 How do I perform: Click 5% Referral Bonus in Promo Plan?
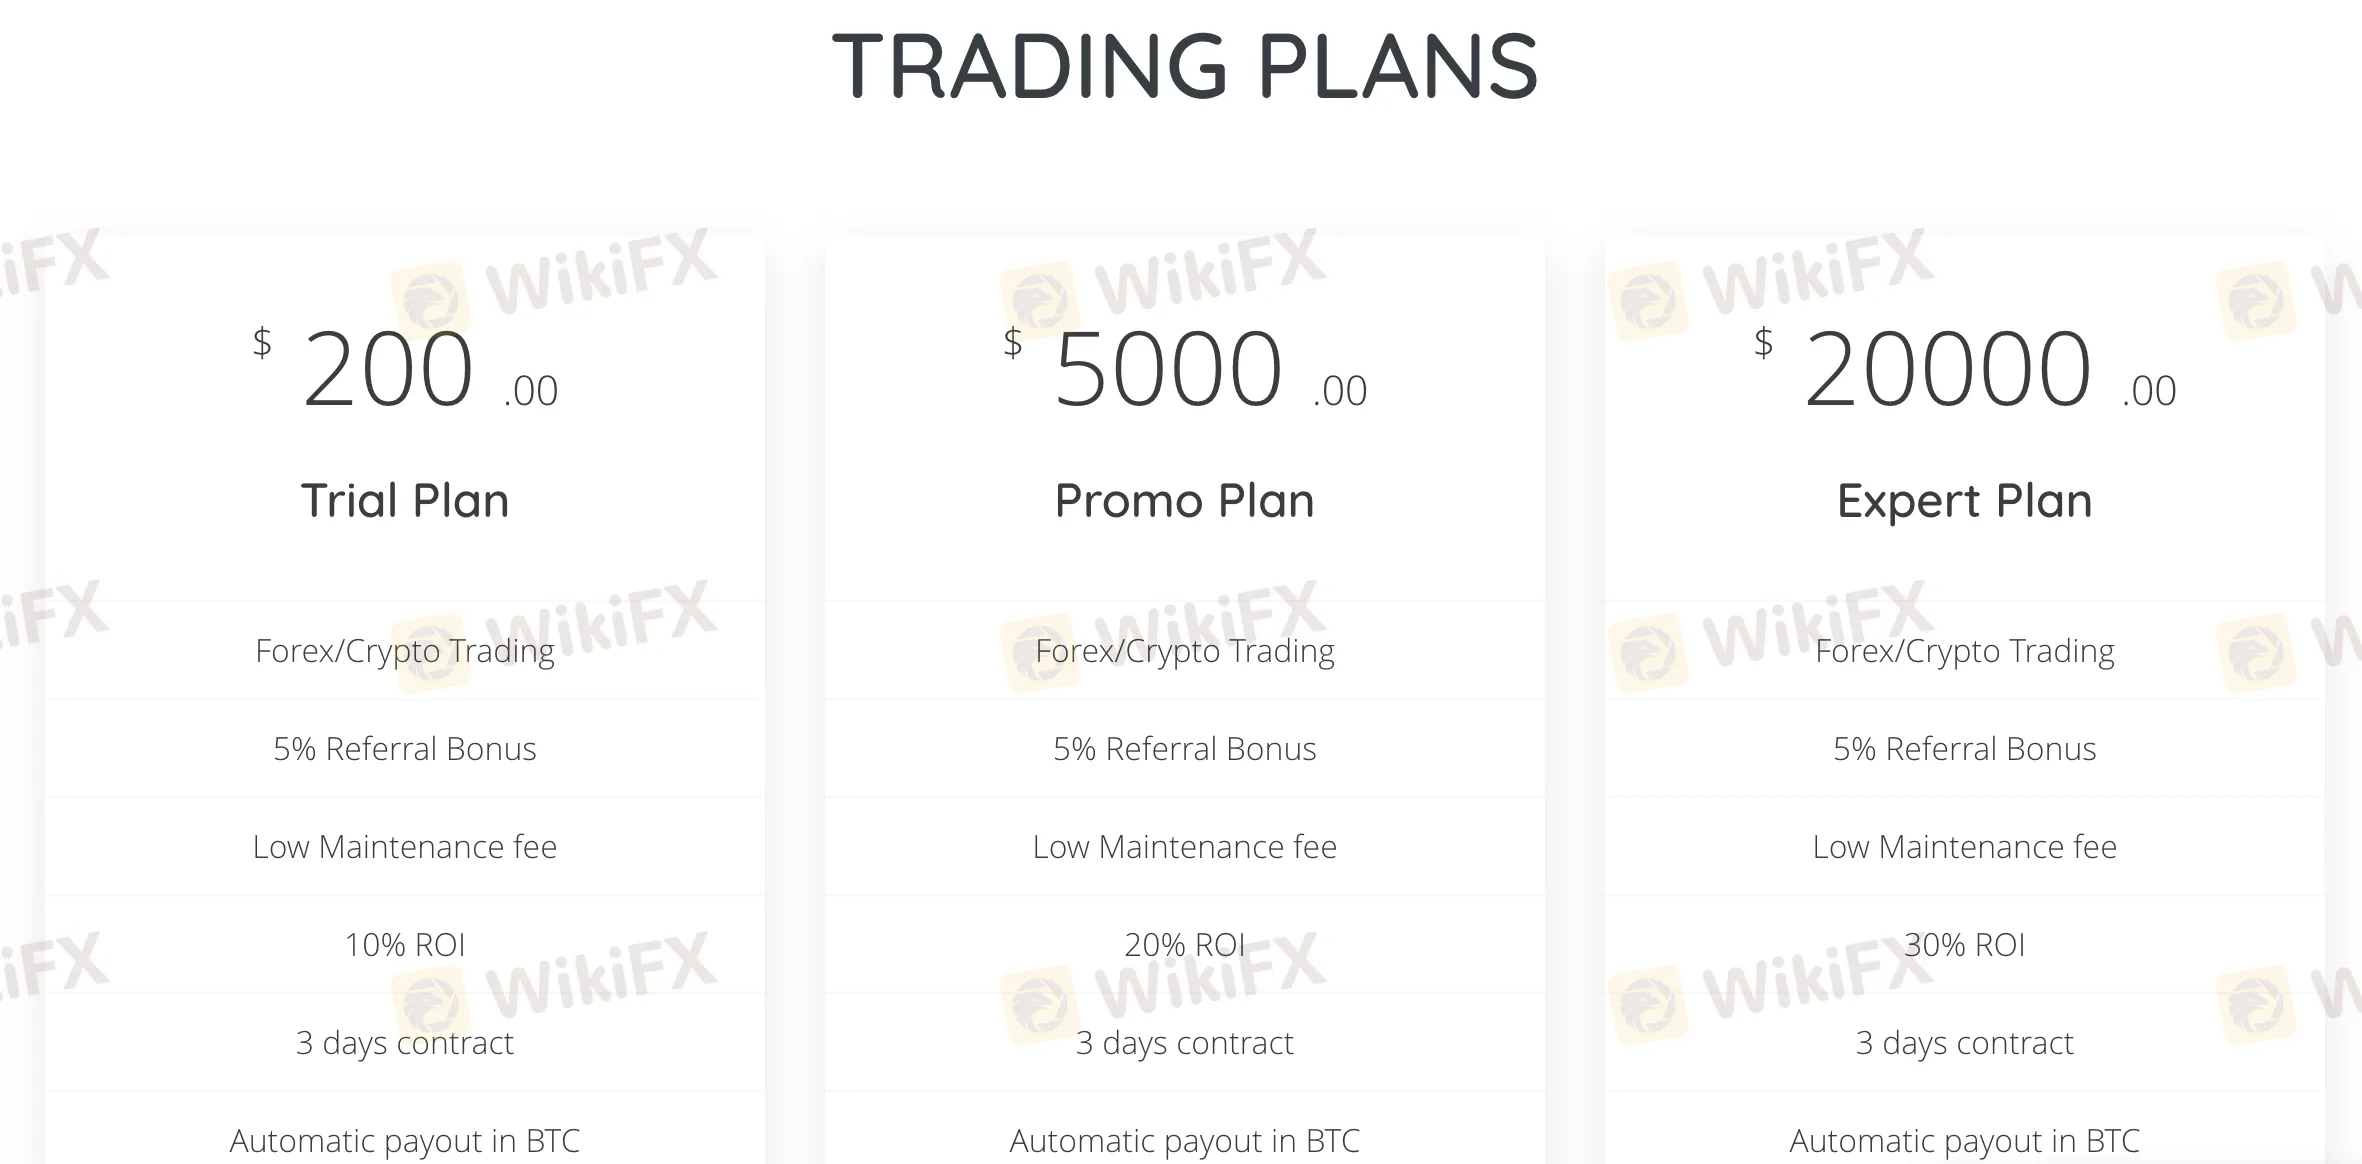click(1184, 749)
